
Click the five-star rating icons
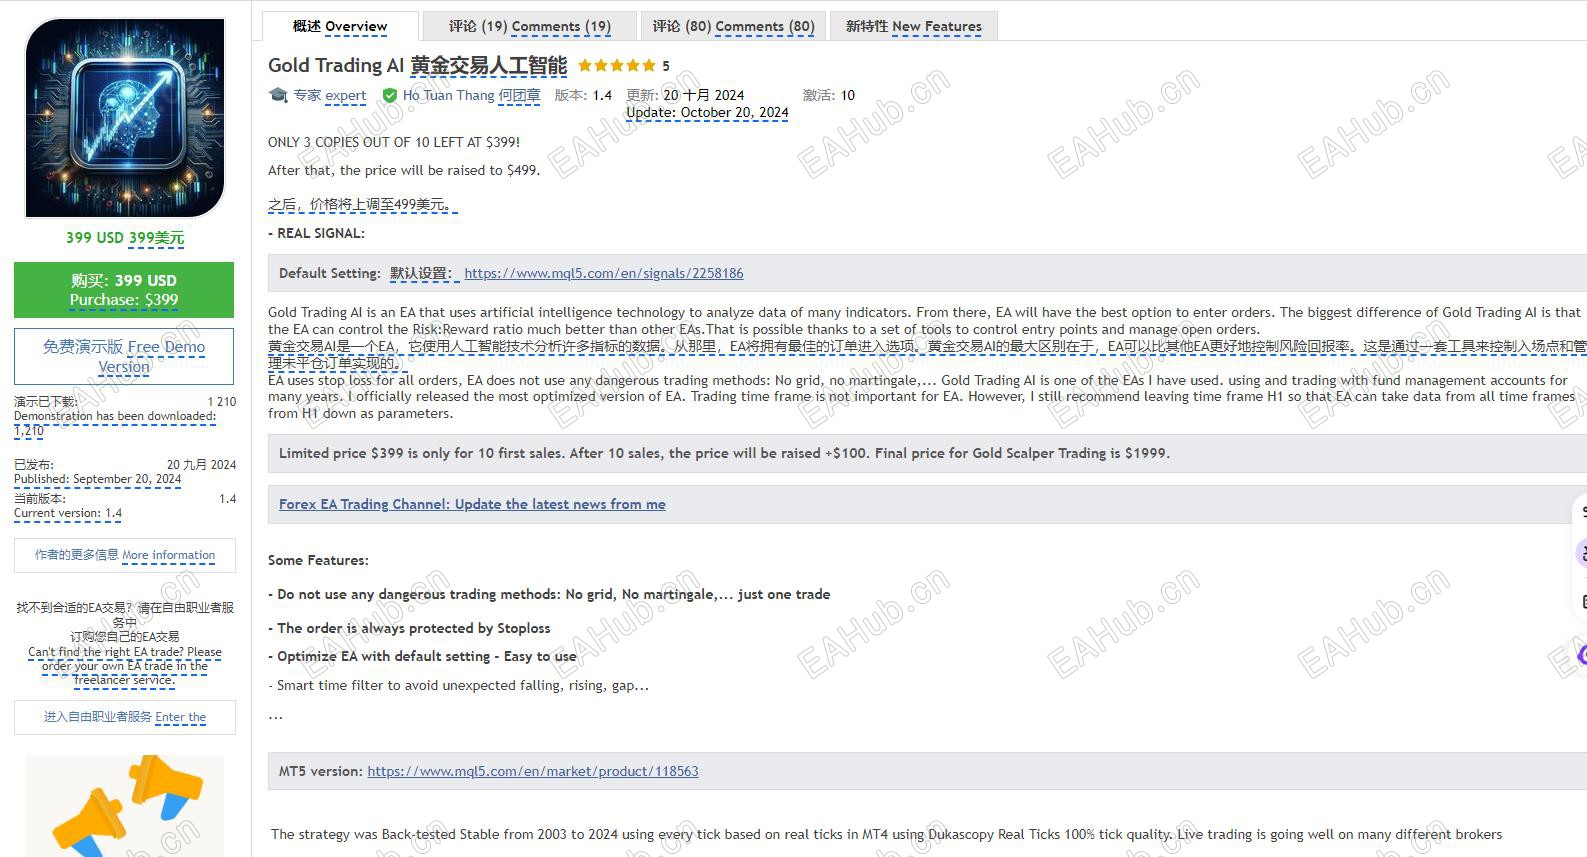(616, 66)
